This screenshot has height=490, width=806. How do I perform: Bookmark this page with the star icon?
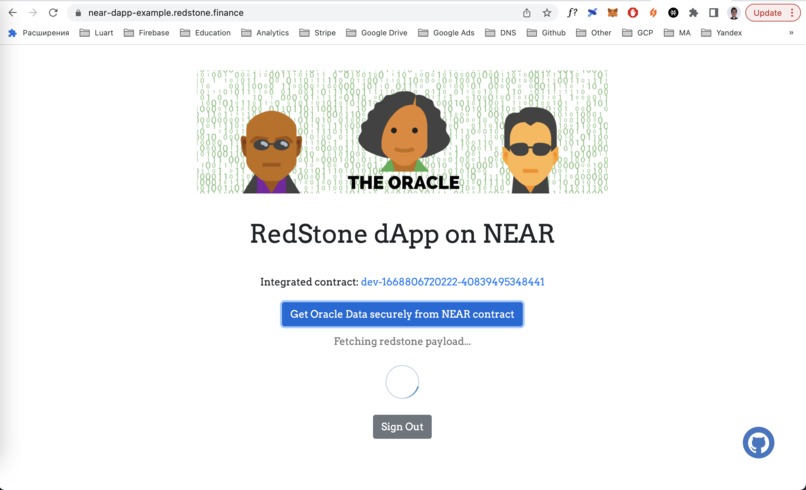click(547, 13)
